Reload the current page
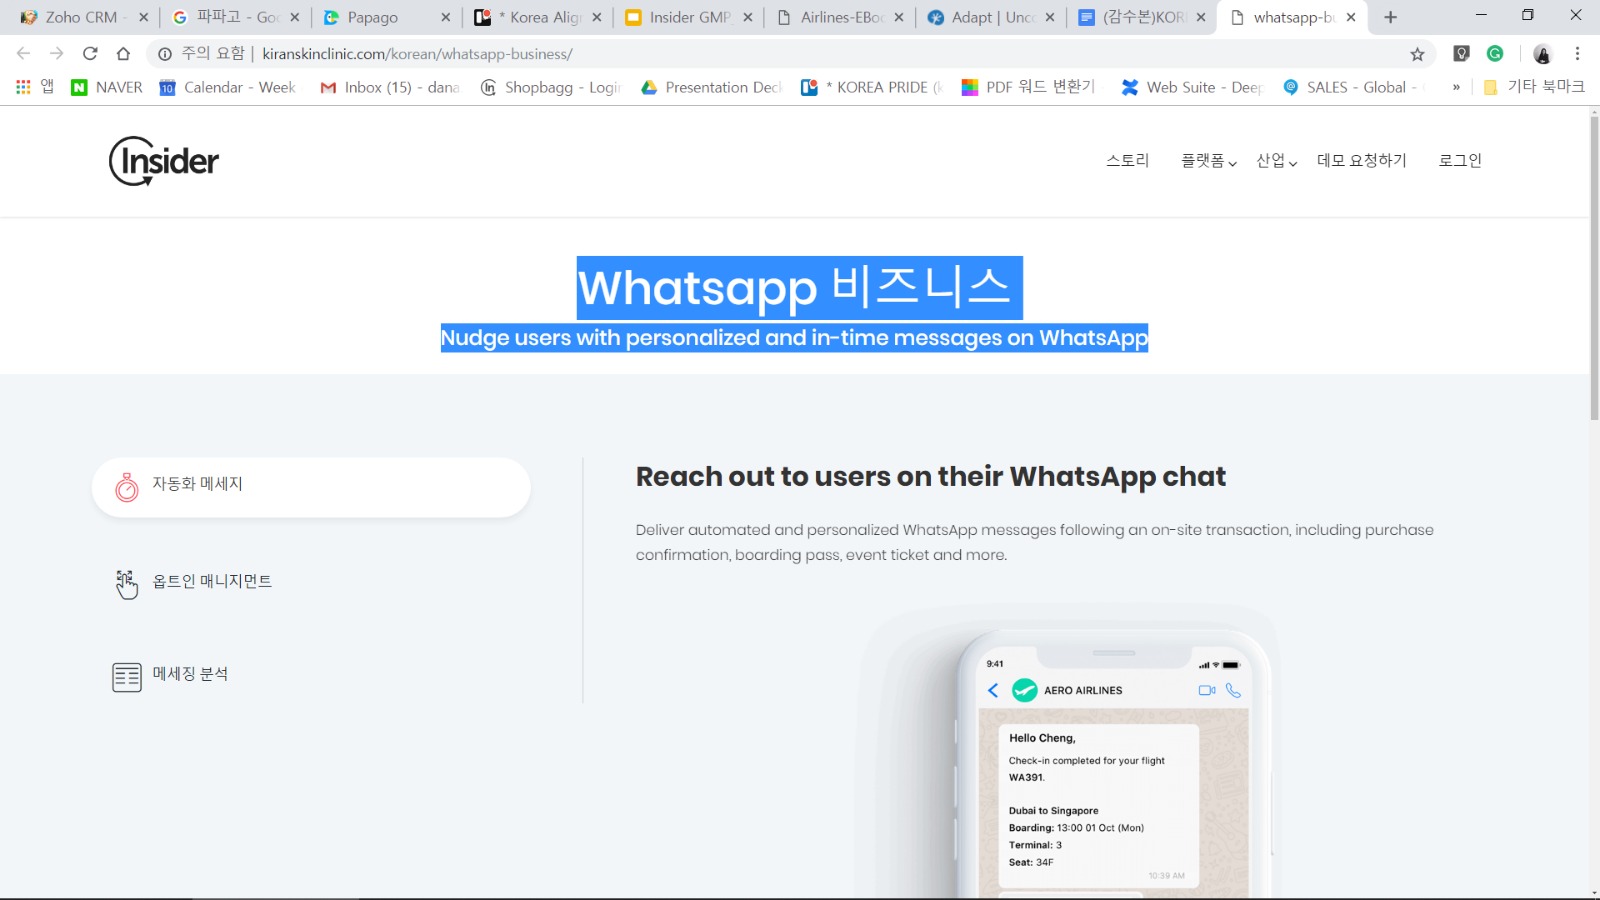The width and height of the screenshot is (1600, 900). 90,54
